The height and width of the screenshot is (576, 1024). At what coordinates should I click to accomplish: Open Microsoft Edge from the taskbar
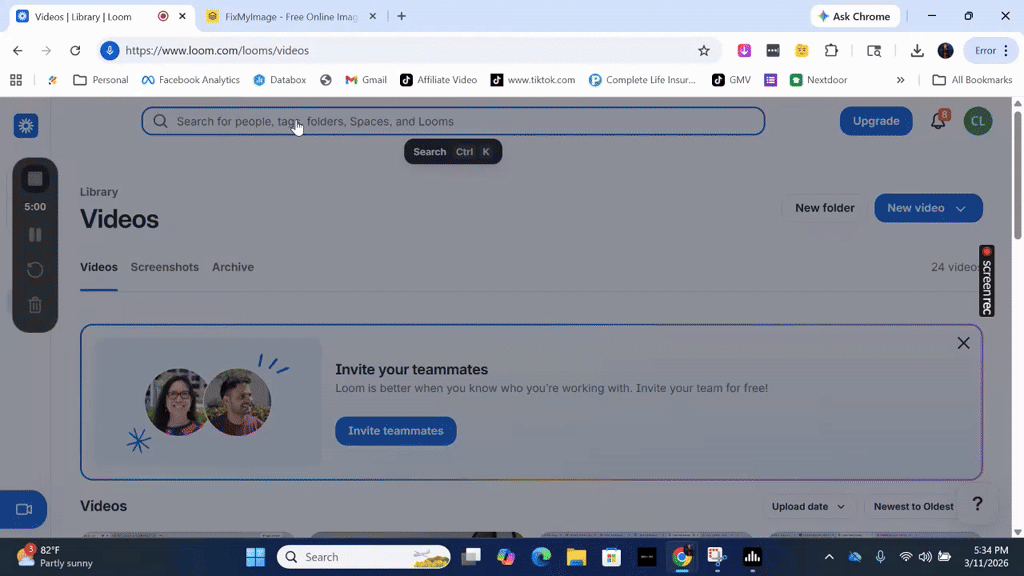[541, 557]
